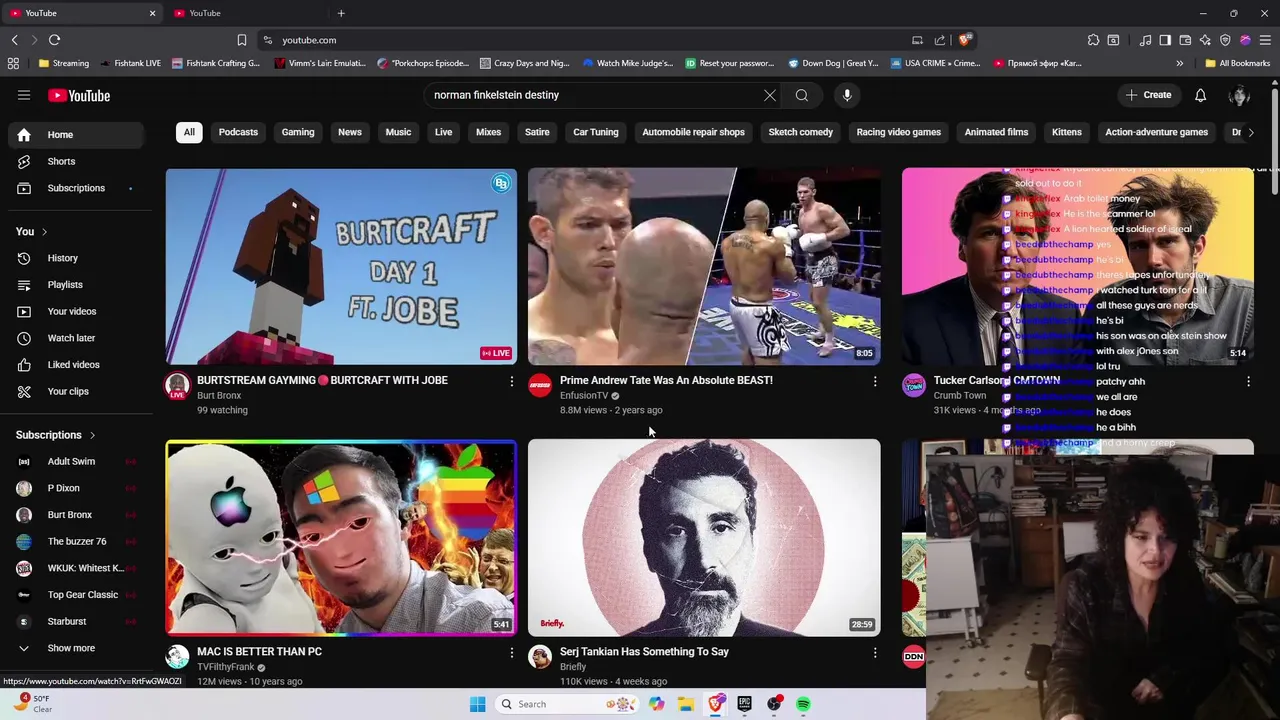Viewport: 1280px width, 720px height.
Task: Click the TVFilthyFrank channel name
Action: pos(225,667)
